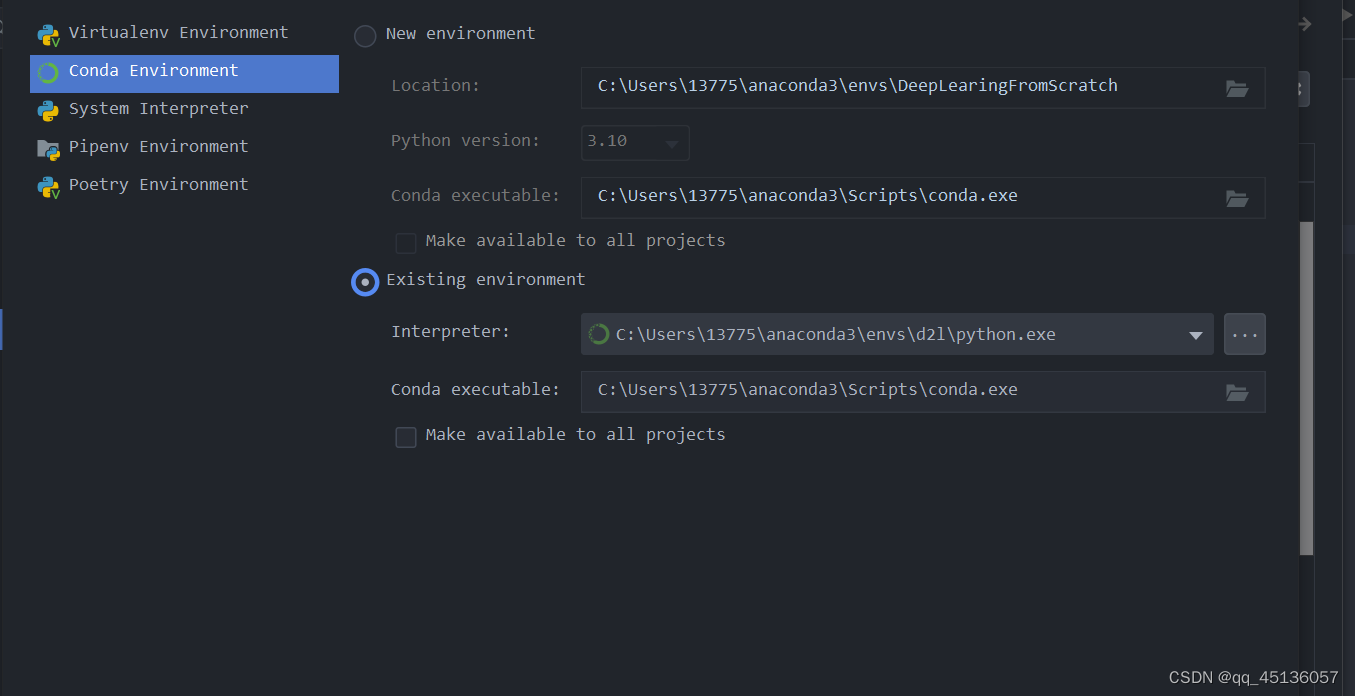Click the Existing environment Conda executable field
1355x696 pixels.
pyautogui.click(x=923, y=392)
